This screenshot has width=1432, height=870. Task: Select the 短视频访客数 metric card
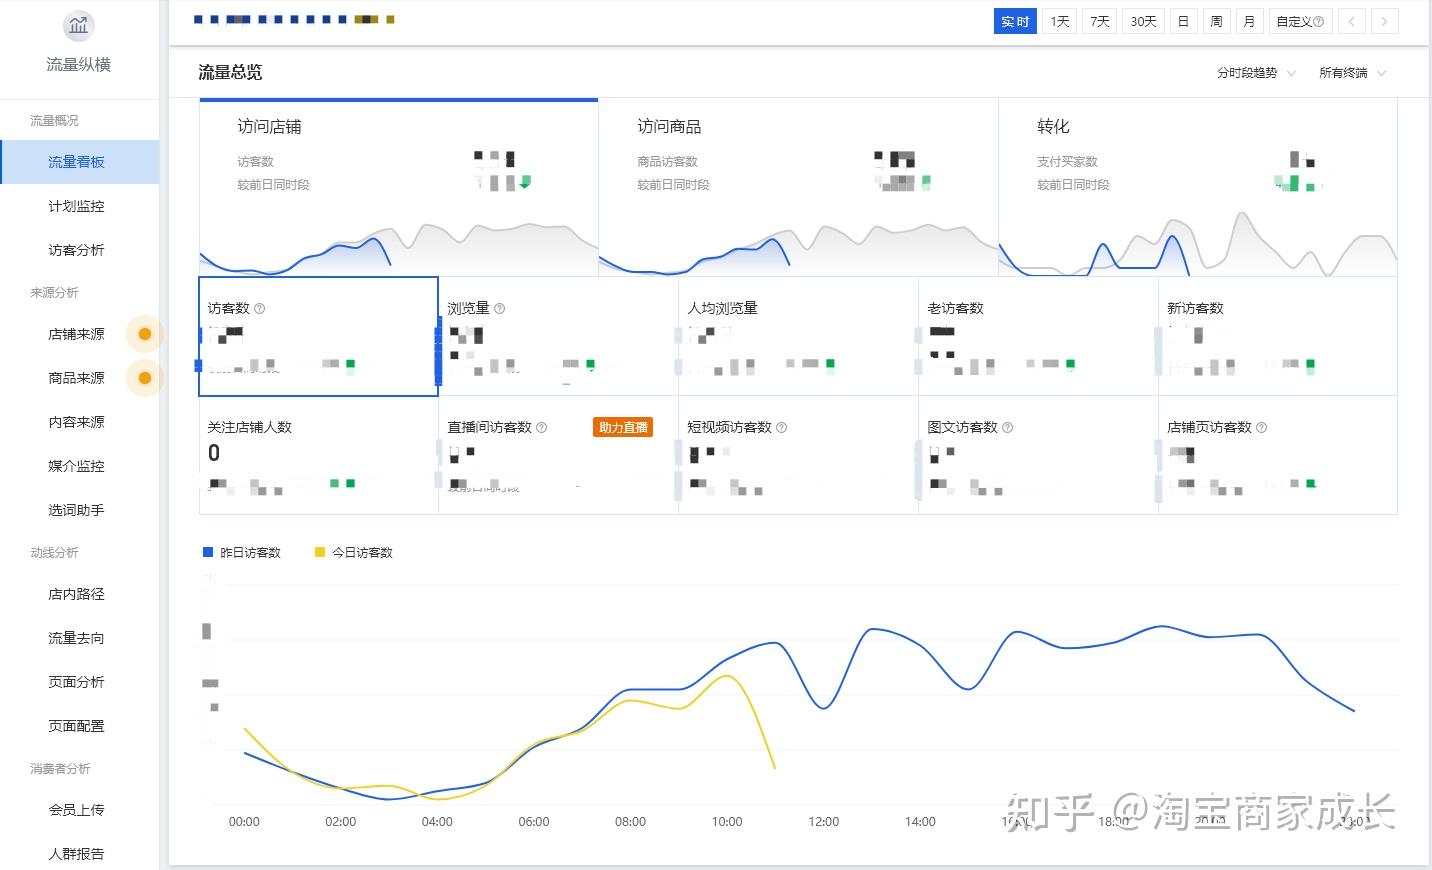(x=798, y=455)
